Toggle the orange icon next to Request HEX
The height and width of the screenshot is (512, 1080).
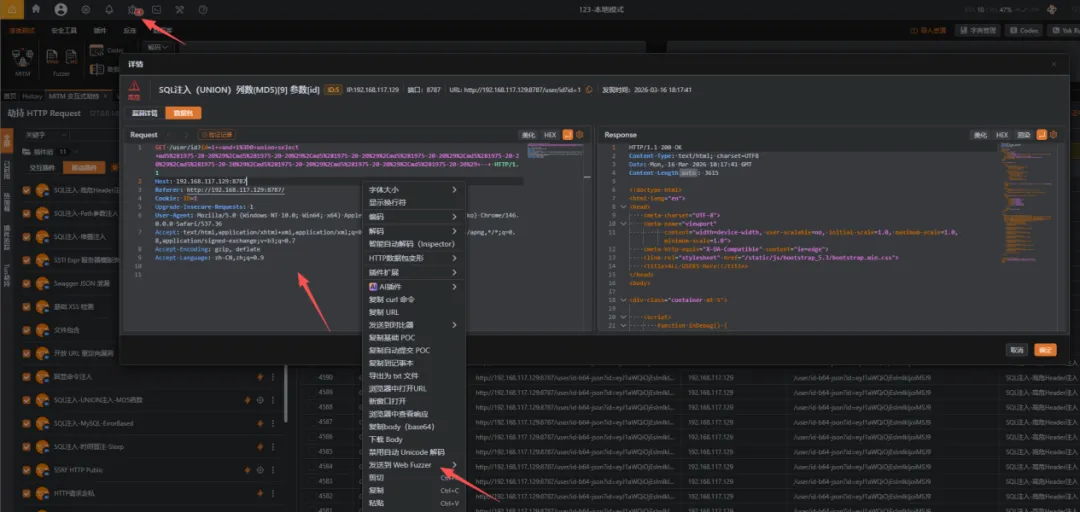568,134
